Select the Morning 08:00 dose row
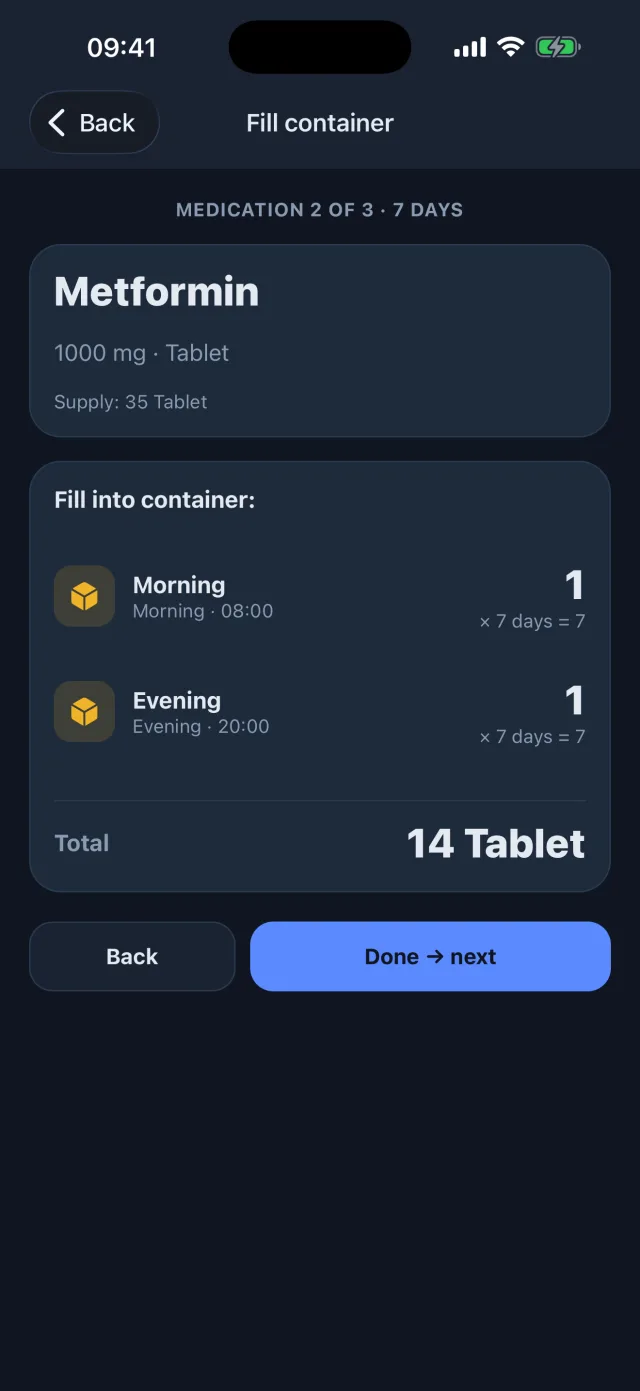 coord(320,597)
